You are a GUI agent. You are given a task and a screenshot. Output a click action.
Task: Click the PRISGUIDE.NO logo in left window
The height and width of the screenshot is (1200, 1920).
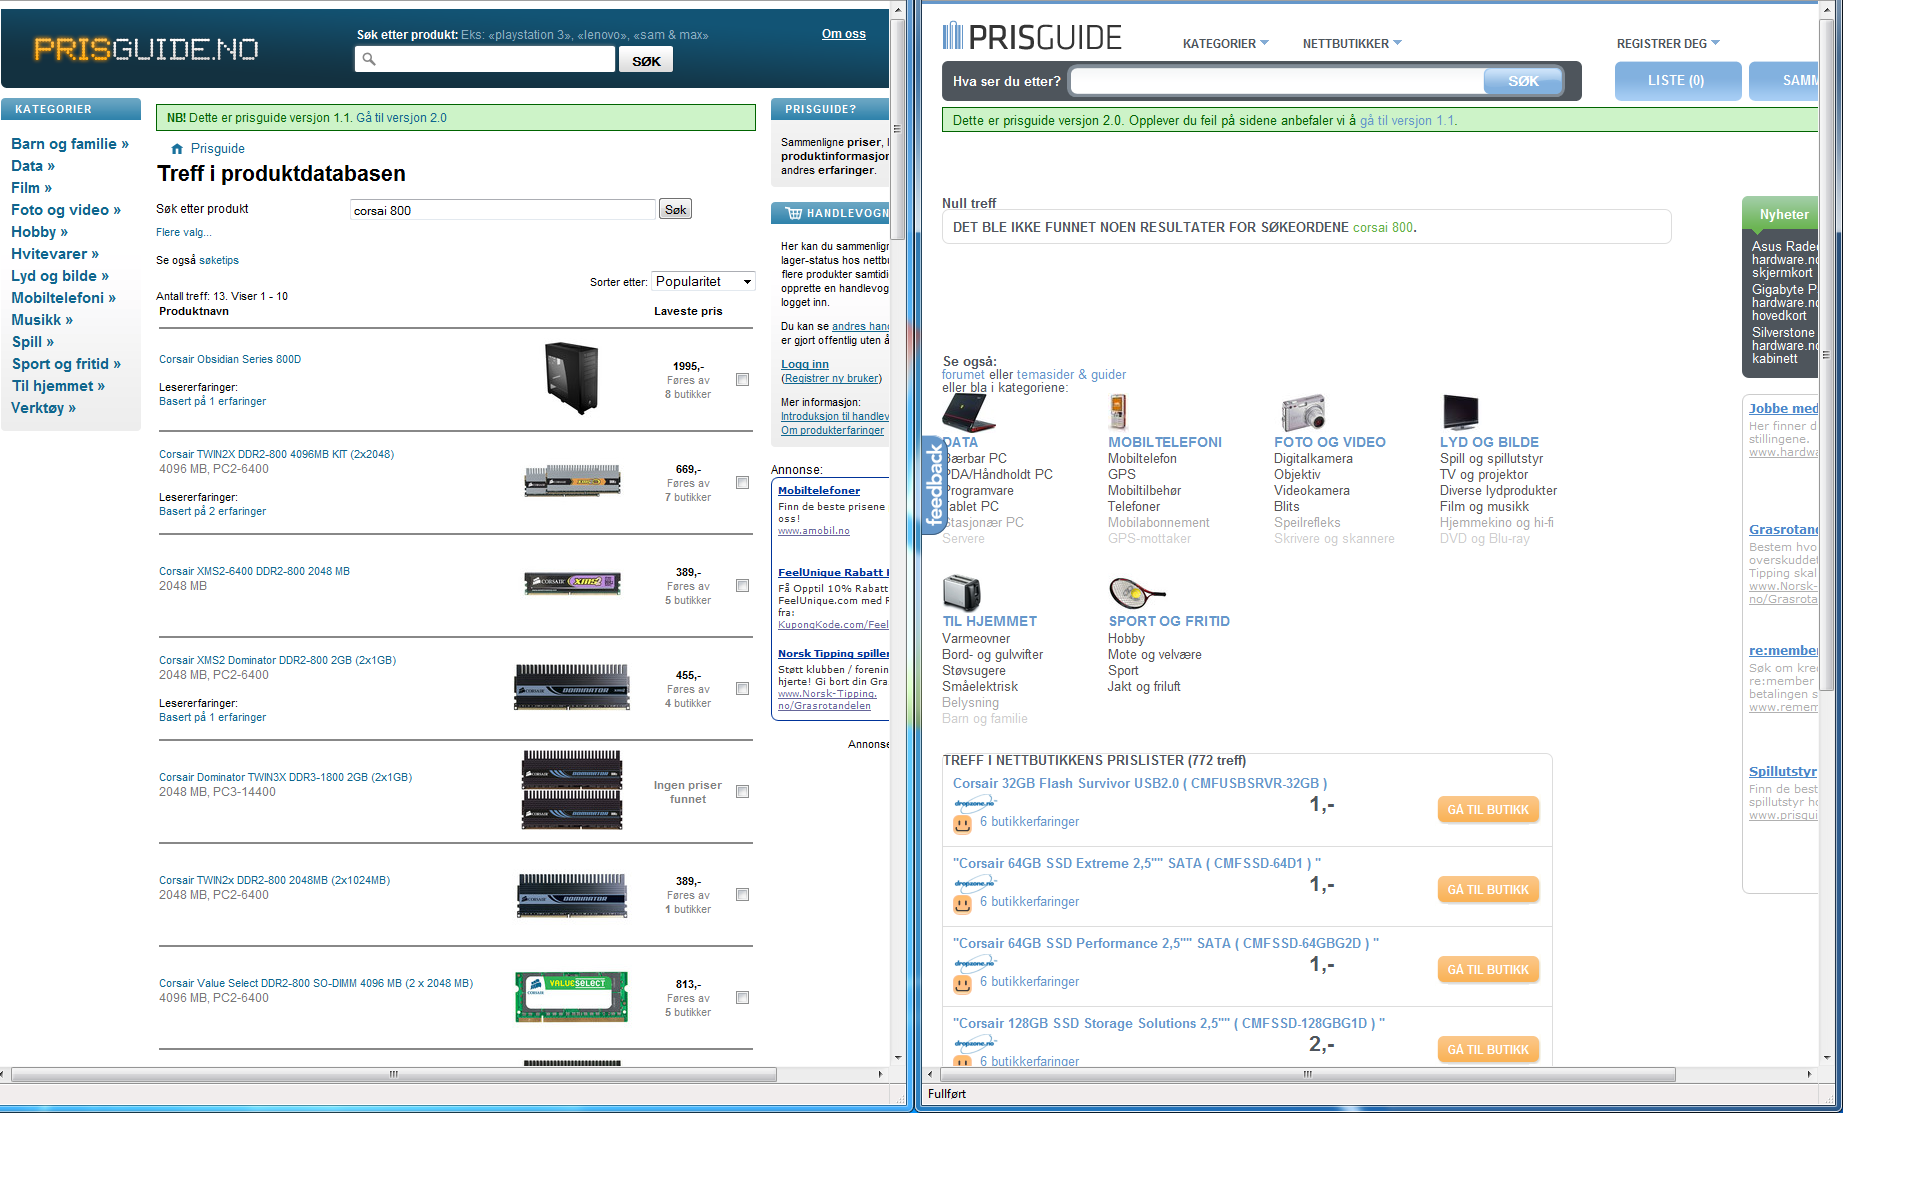pyautogui.click(x=146, y=49)
